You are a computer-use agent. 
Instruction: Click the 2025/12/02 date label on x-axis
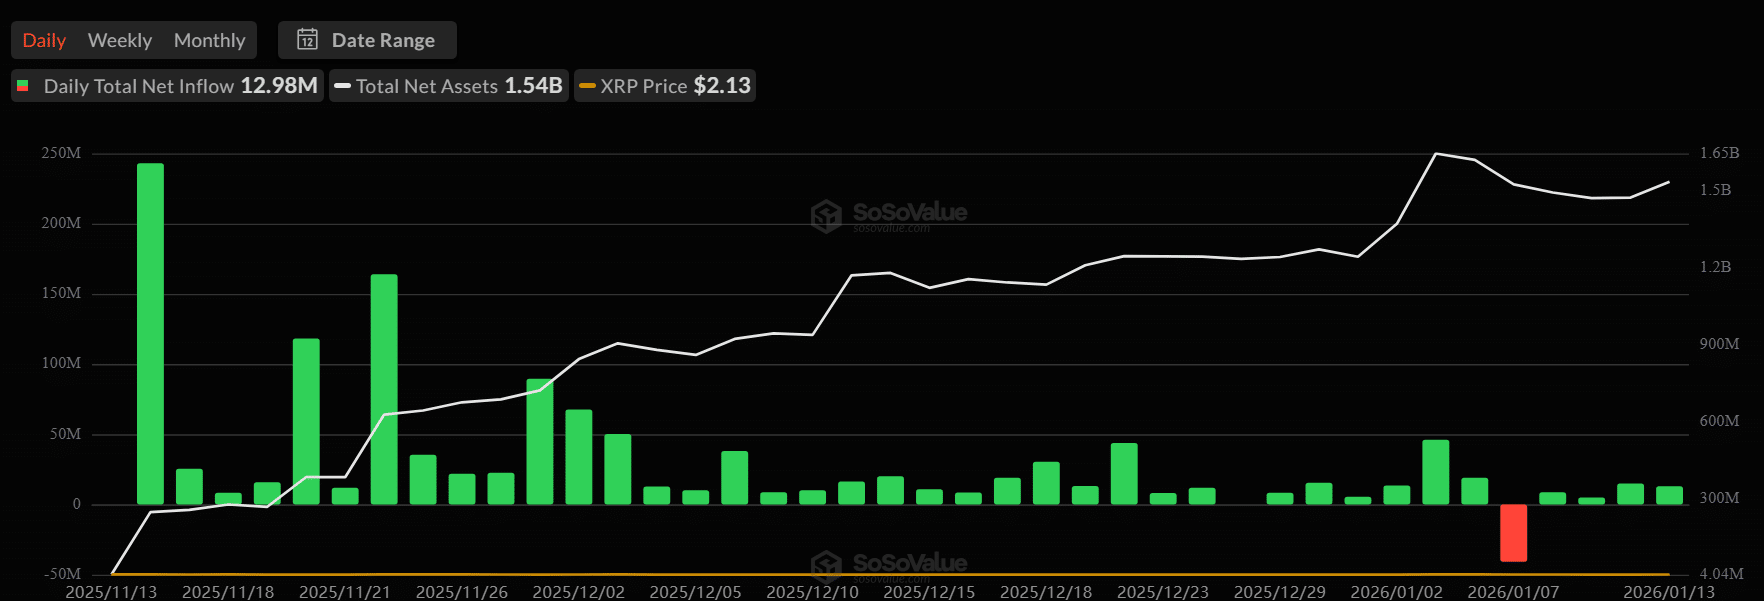click(578, 592)
